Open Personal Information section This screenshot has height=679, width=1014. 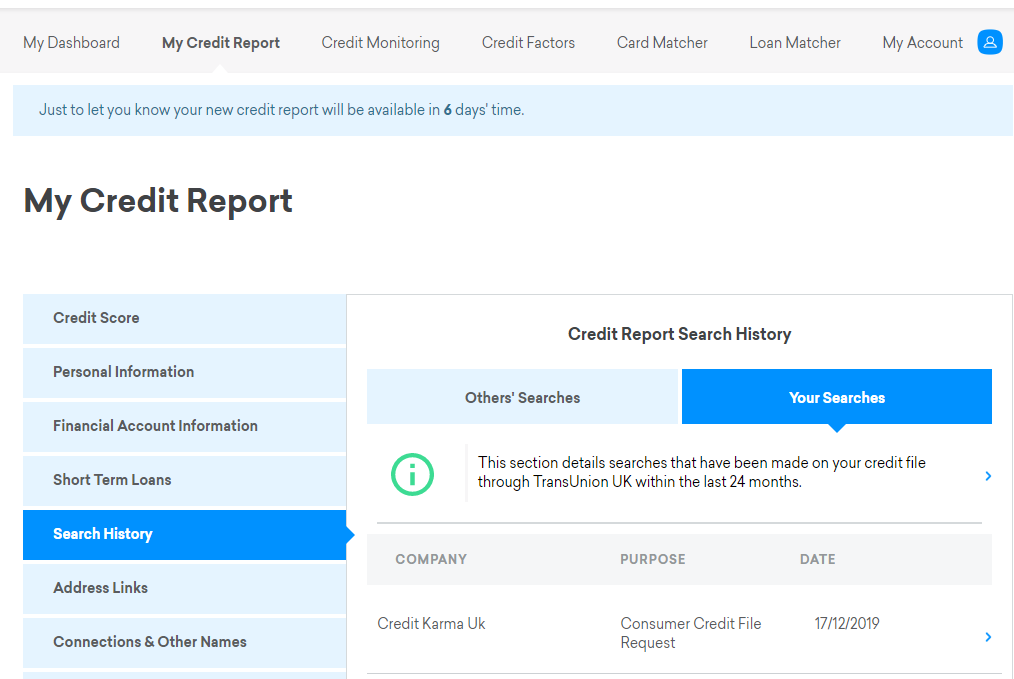coord(184,372)
